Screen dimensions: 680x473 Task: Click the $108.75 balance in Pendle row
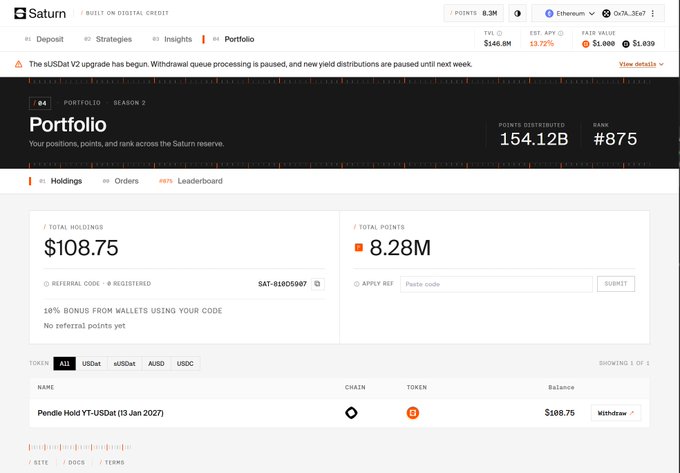pos(559,413)
